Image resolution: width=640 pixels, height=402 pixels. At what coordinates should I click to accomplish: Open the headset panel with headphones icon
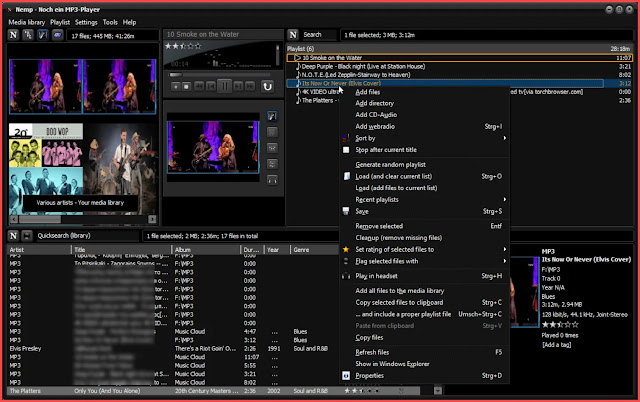[272, 180]
